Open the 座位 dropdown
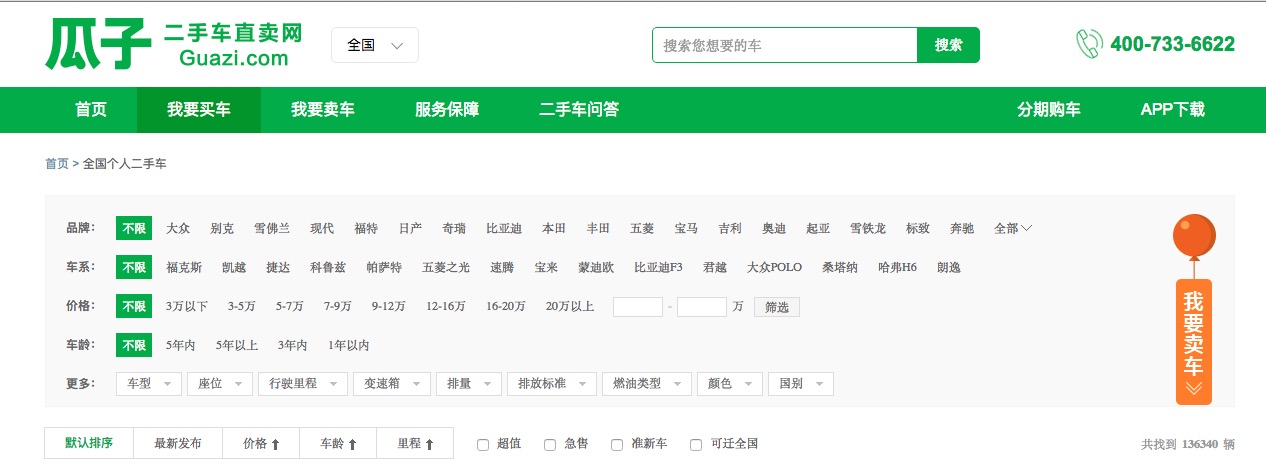This screenshot has height=467, width=1266. pos(220,384)
